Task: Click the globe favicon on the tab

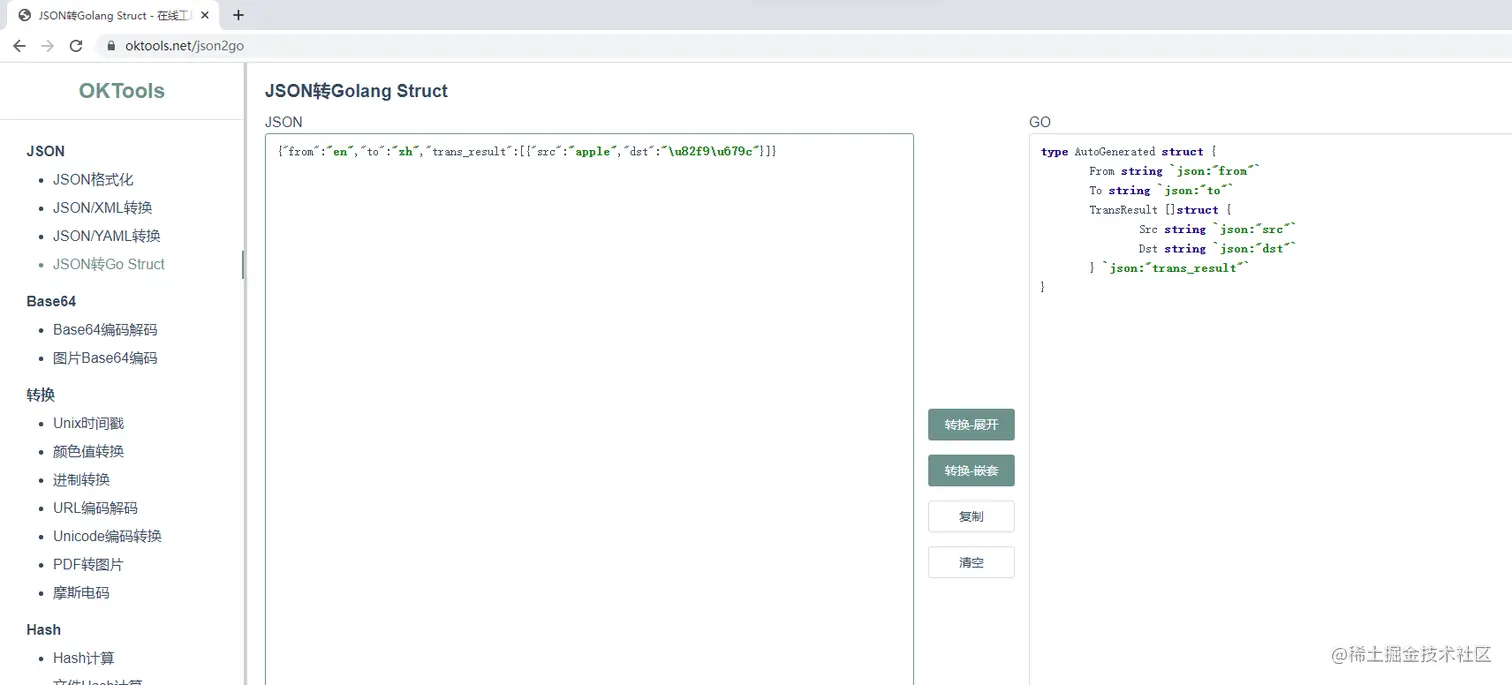Action: [25, 15]
